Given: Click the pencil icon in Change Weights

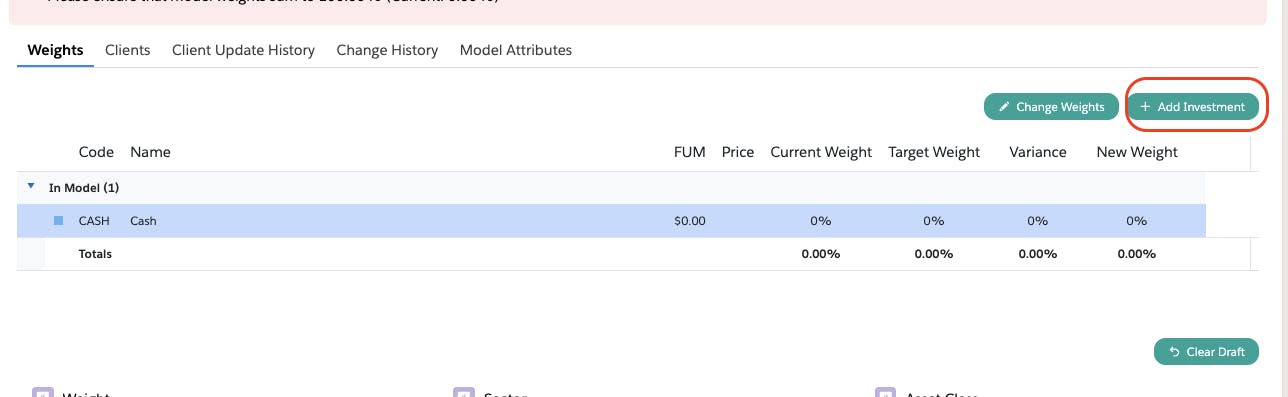Looking at the screenshot, I should 1004,107.
